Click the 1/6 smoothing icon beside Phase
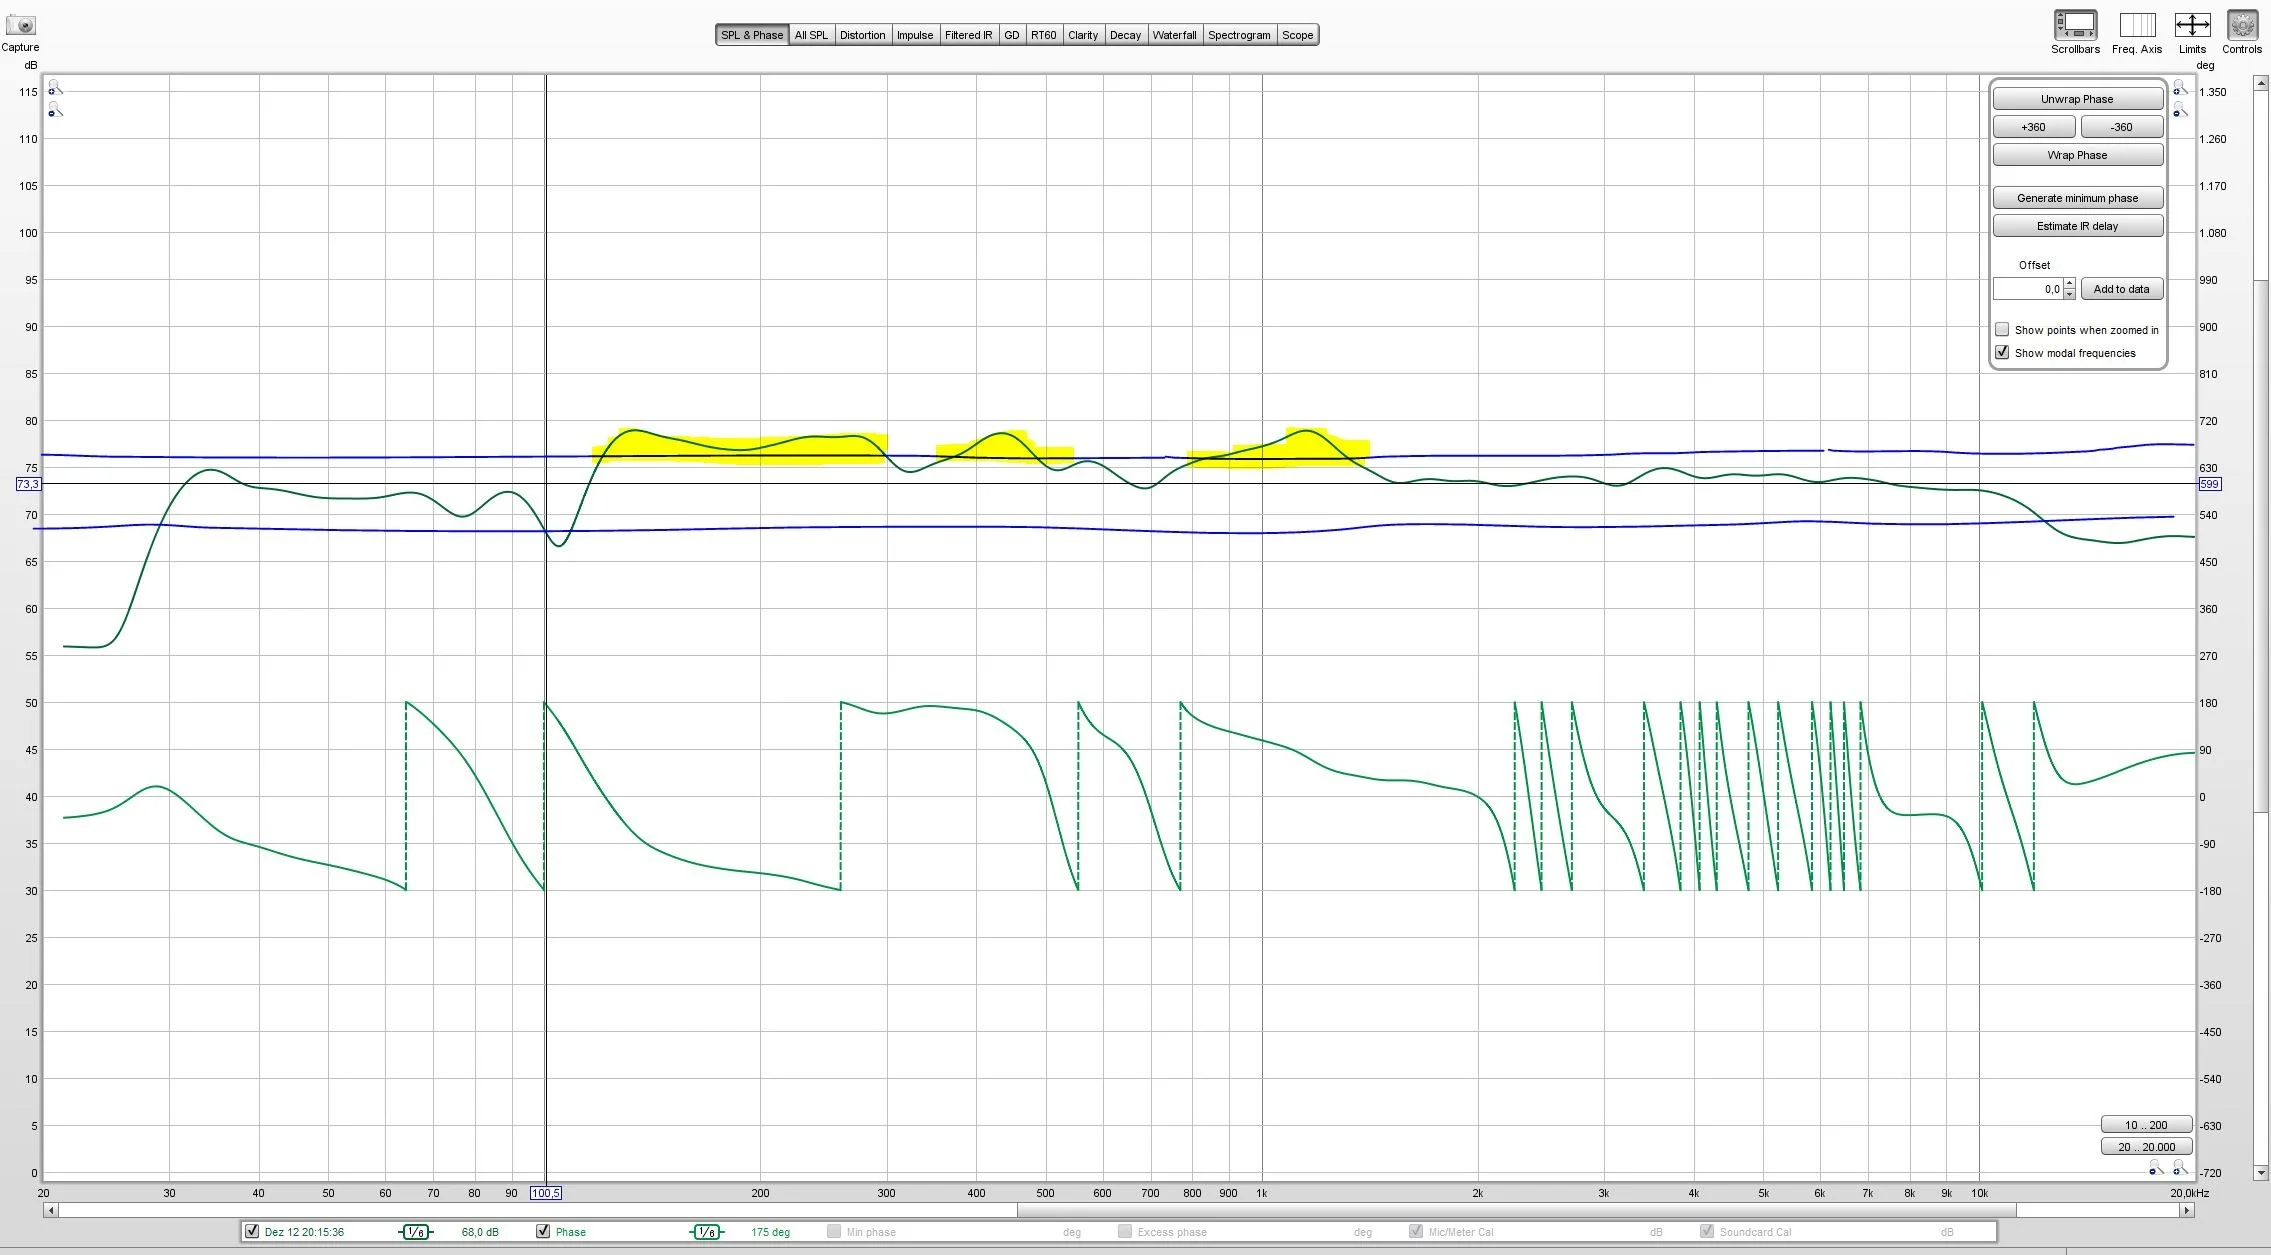 [x=706, y=1232]
